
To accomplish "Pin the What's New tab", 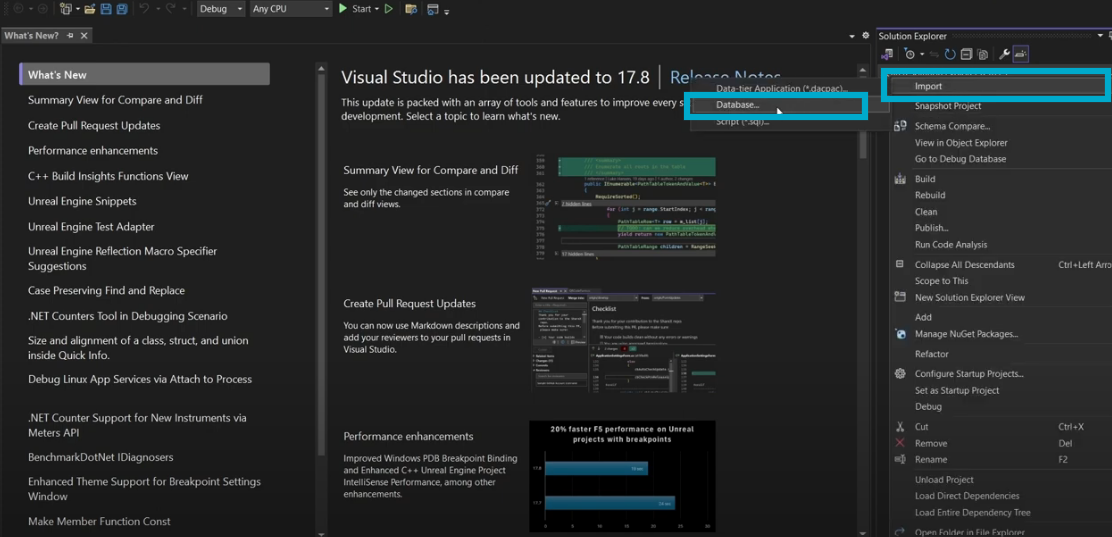I will [70, 35].
